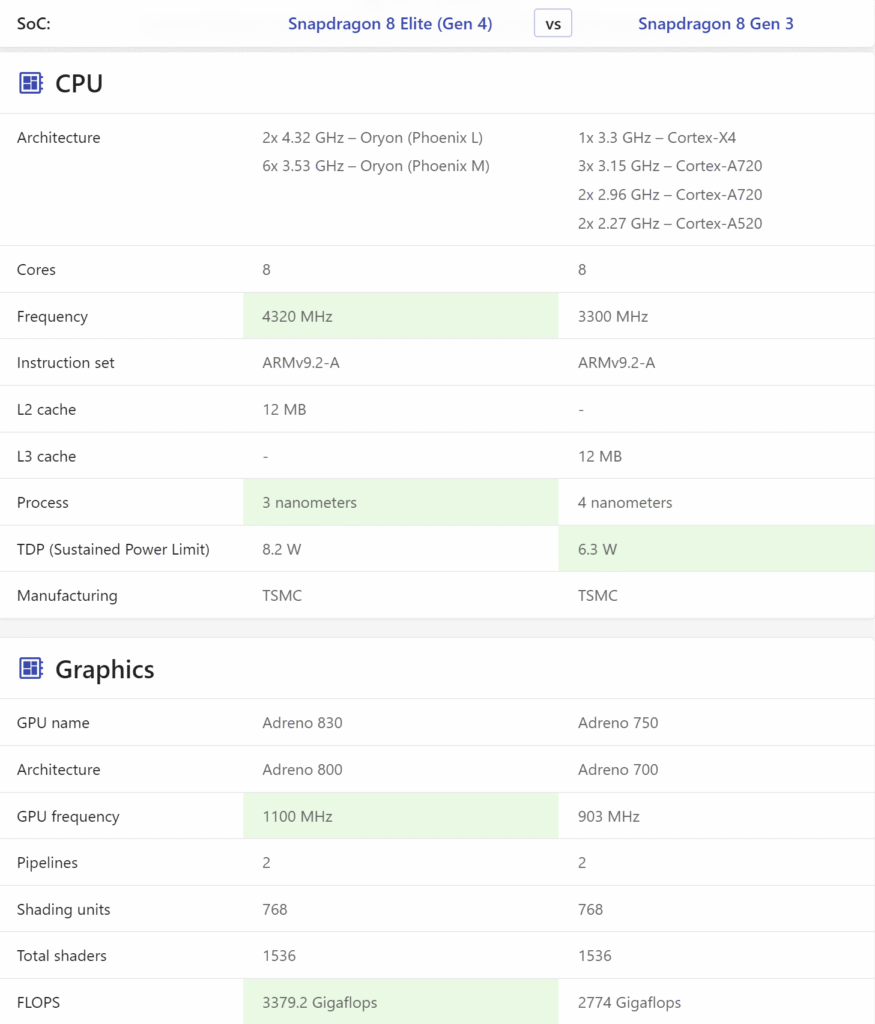
Task: Click the TDP (Sustained Power Limit) row label
Action: [x=113, y=549]
